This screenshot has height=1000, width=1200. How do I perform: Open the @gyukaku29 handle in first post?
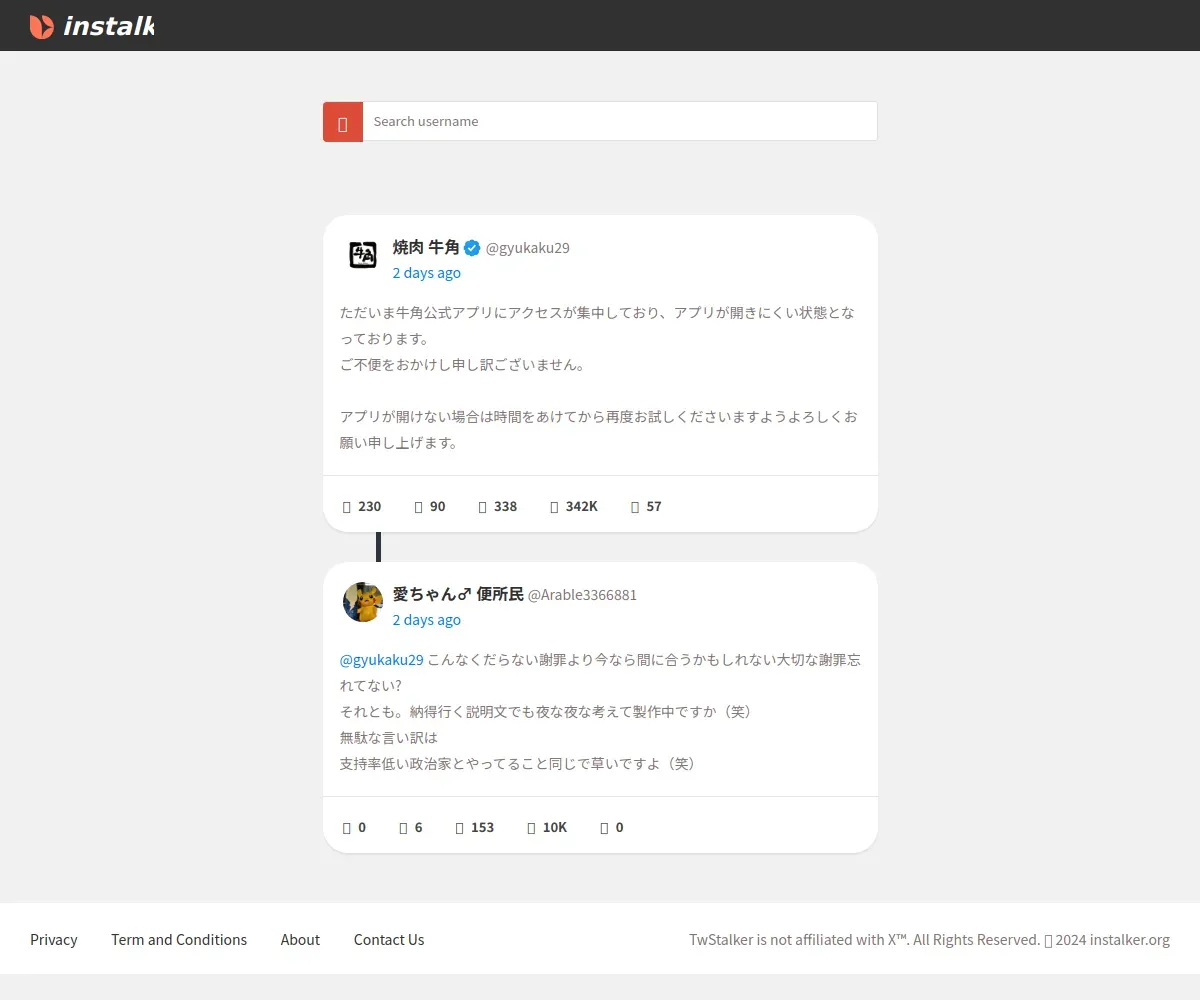tap(528, 248)
